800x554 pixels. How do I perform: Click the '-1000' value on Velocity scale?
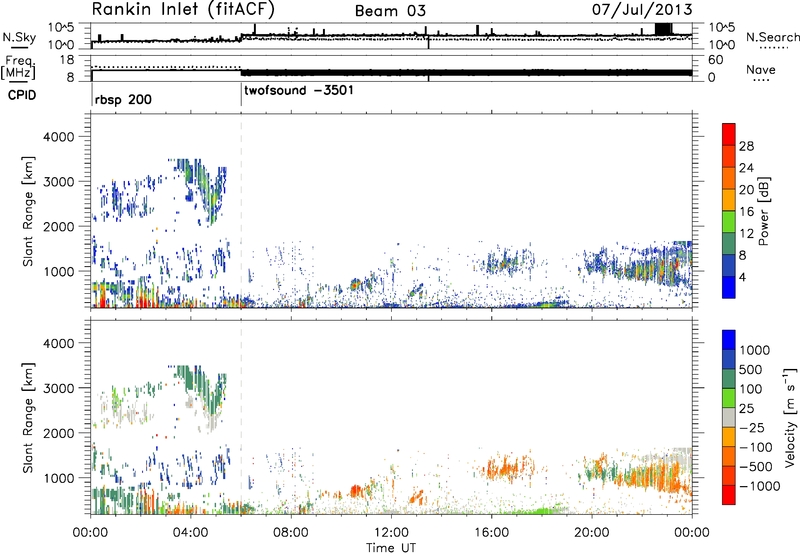tap(760, 486)
